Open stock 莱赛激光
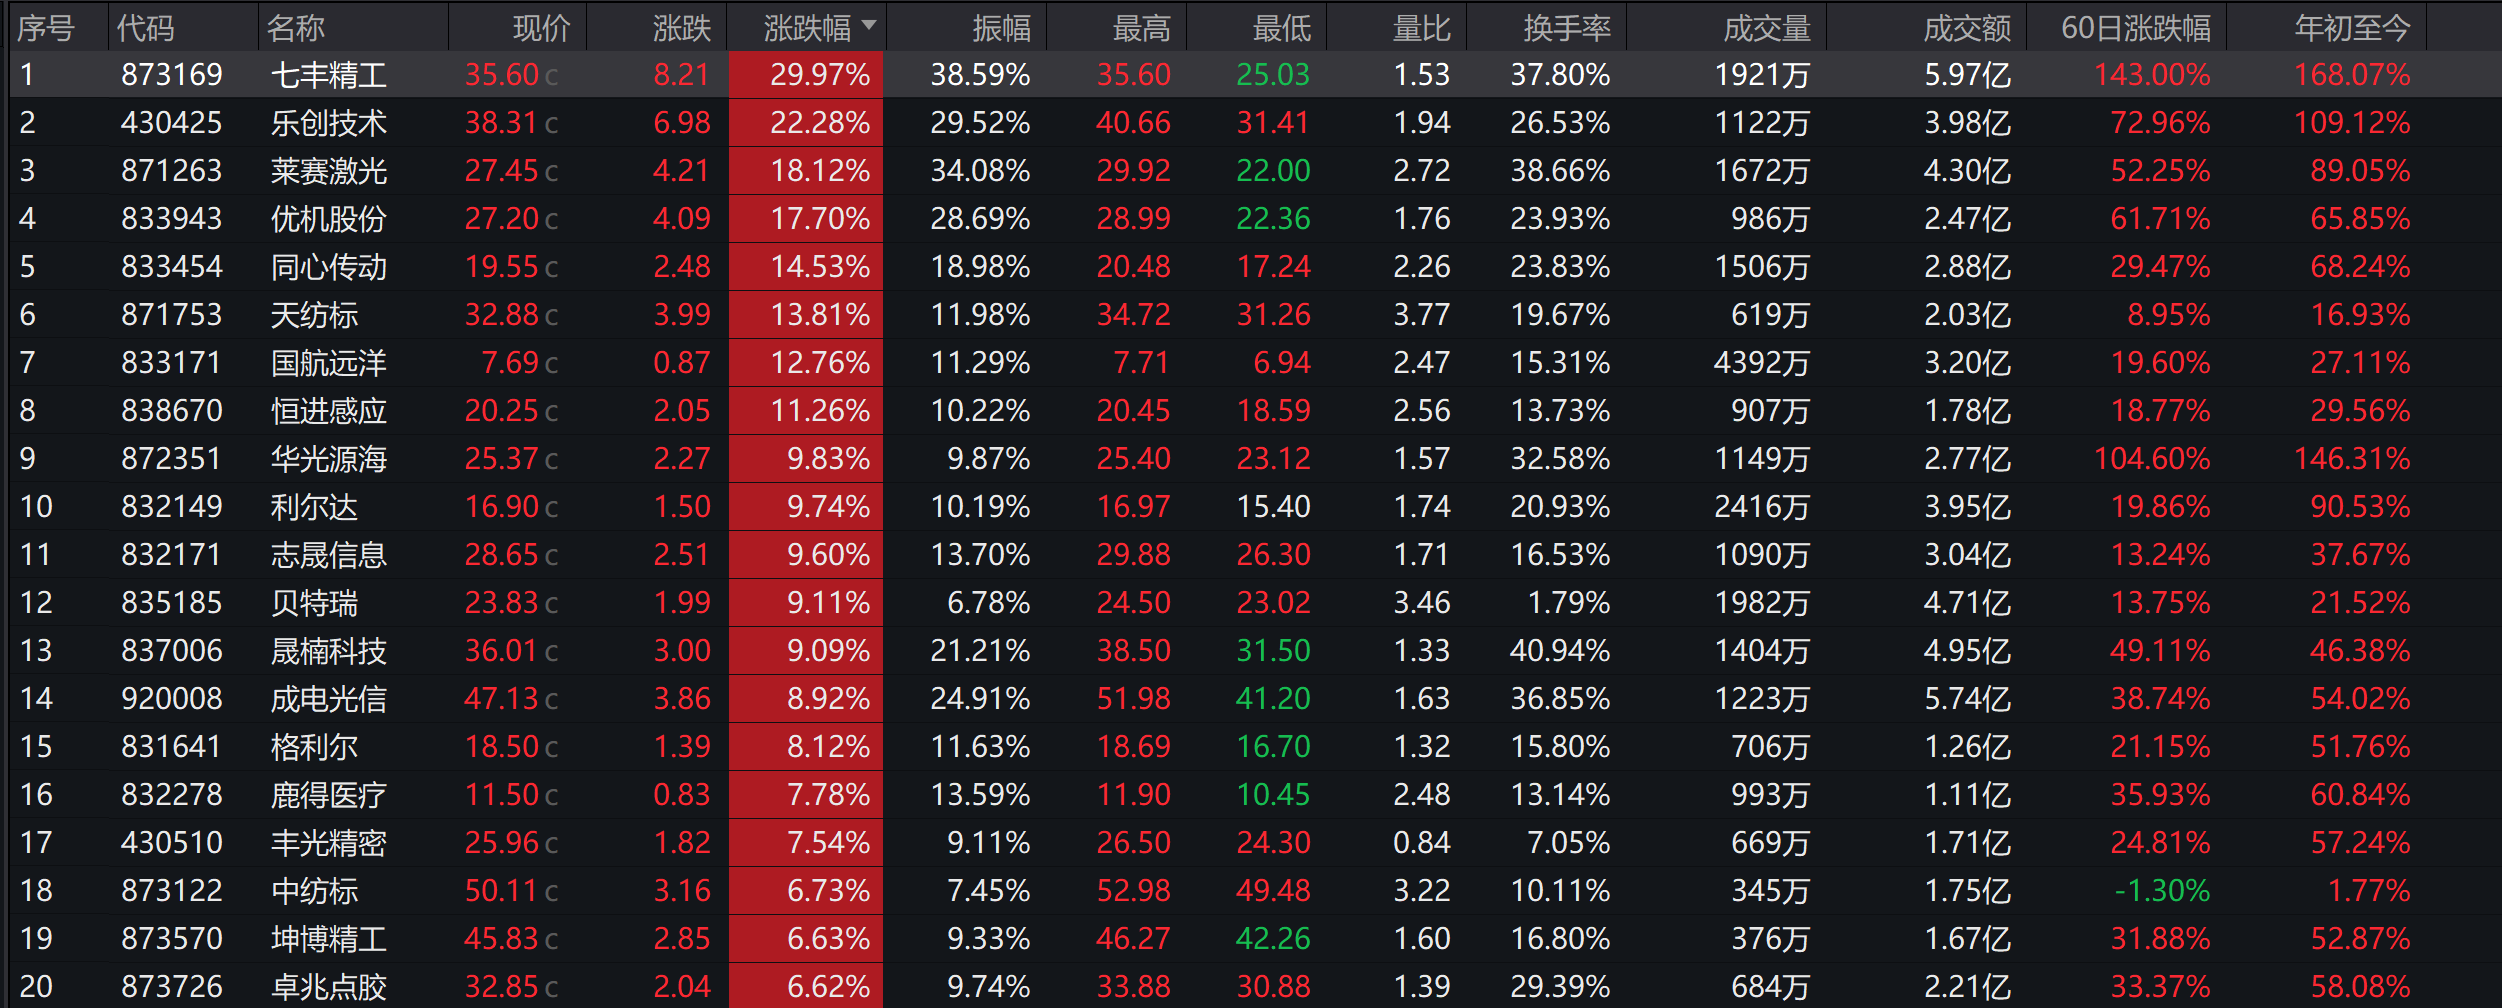The image size is (2502, 1008). 329,171
